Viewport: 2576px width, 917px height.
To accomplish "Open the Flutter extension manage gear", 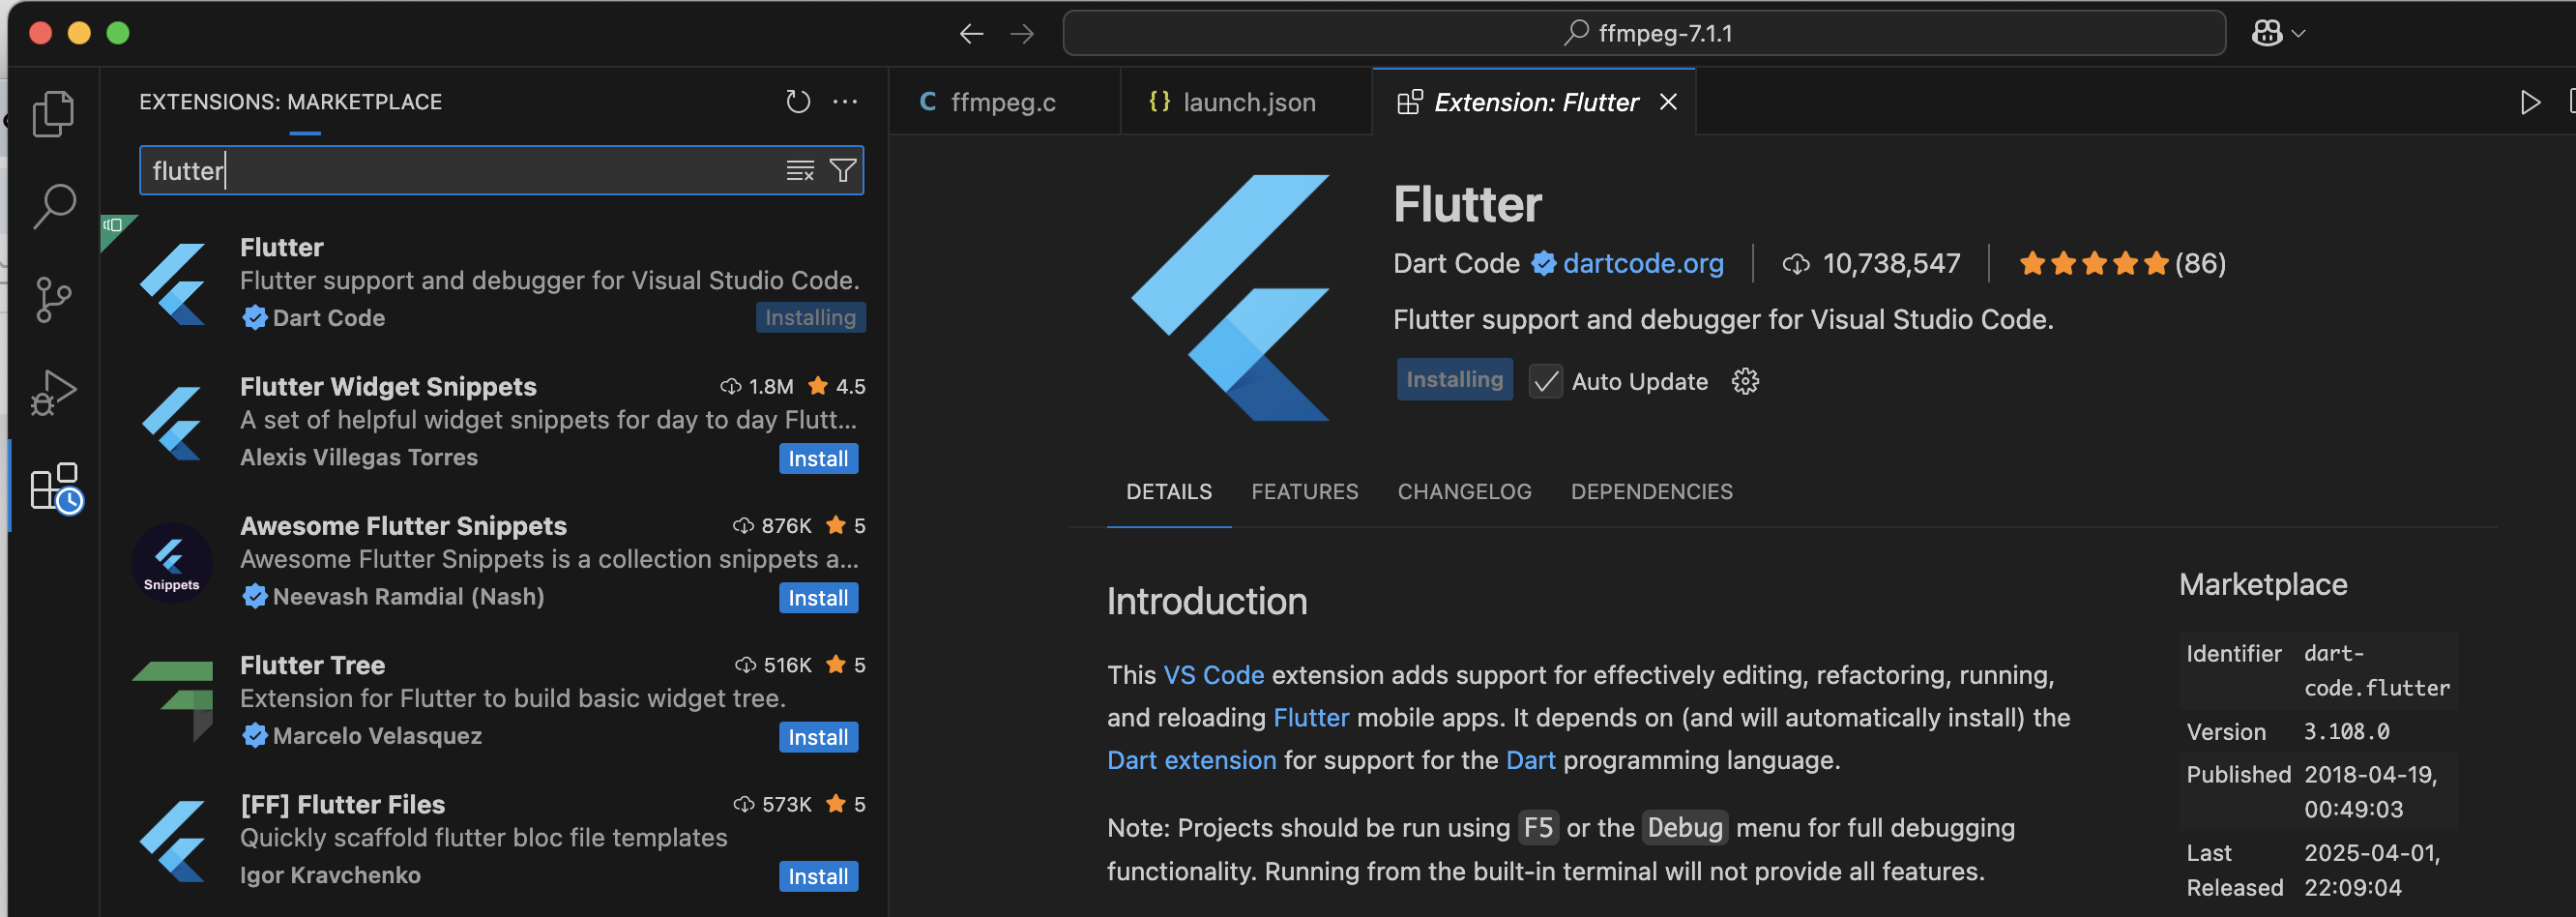I will click(x=1745, y=382).
